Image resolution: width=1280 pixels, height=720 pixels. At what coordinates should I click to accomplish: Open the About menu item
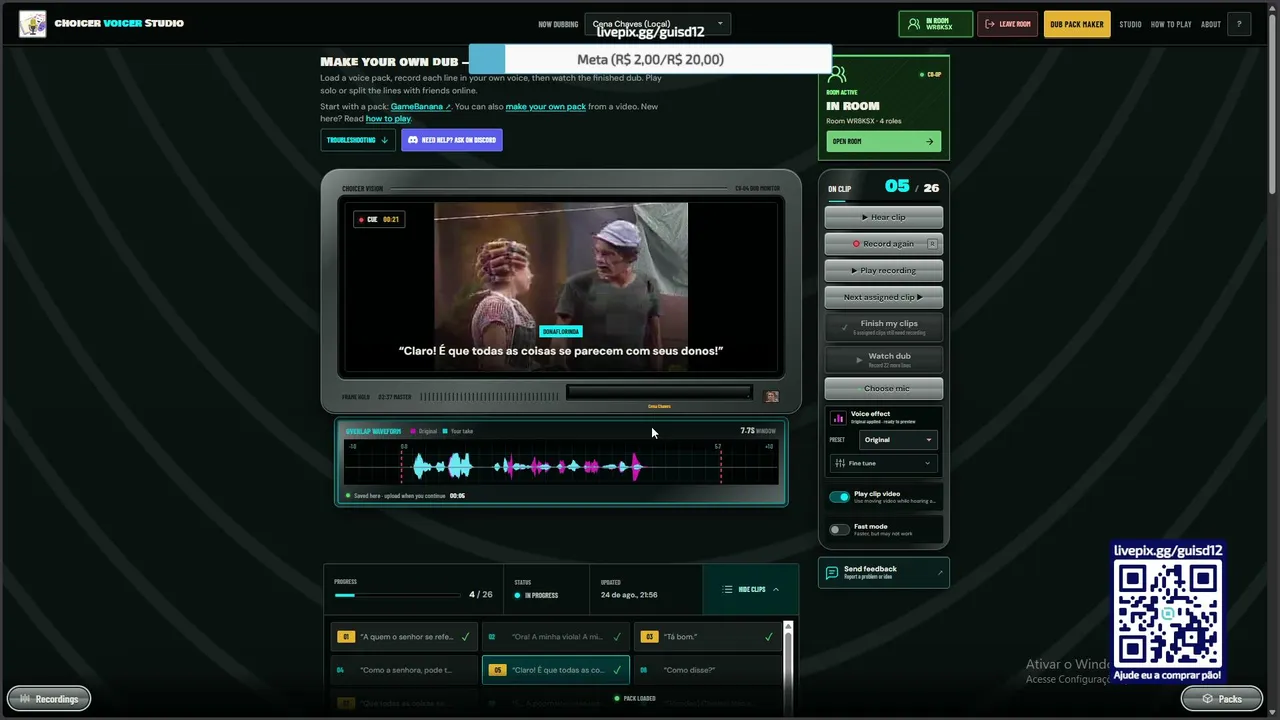click(1211, 24)
